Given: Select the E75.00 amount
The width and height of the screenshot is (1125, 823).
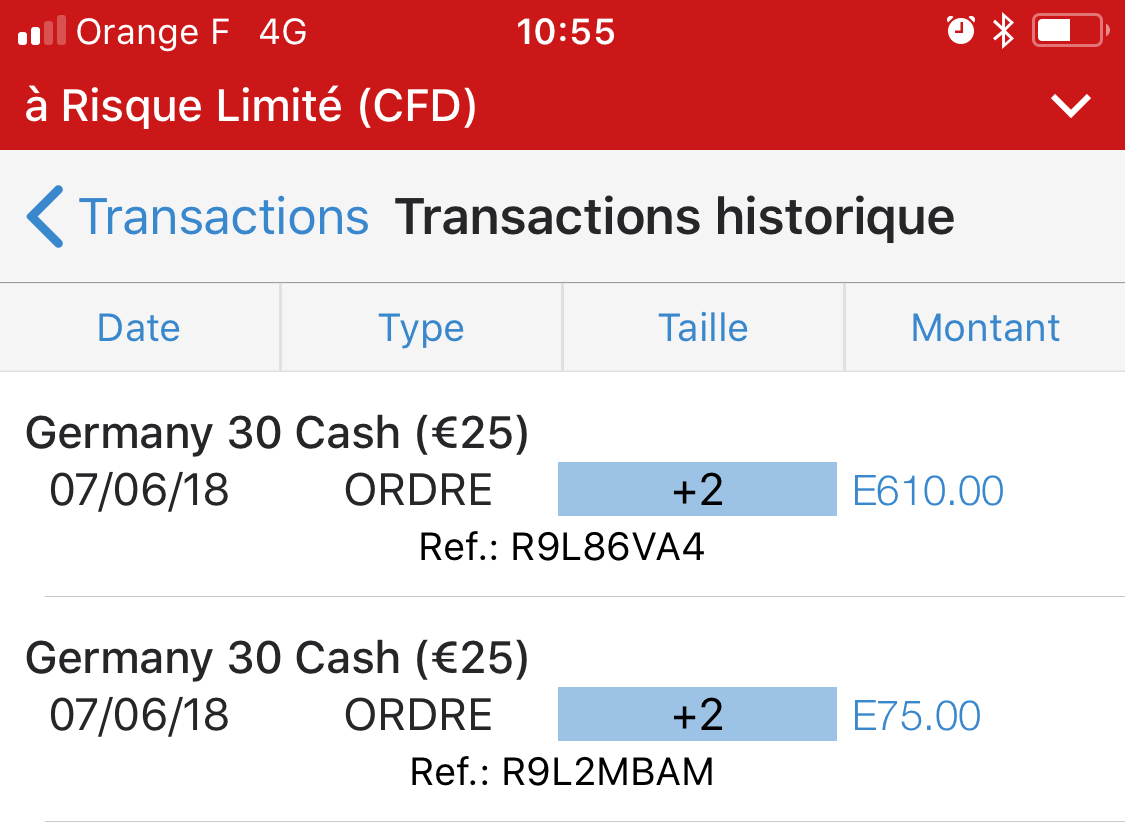Looking at the screenshot, I should tap(917, 716).
